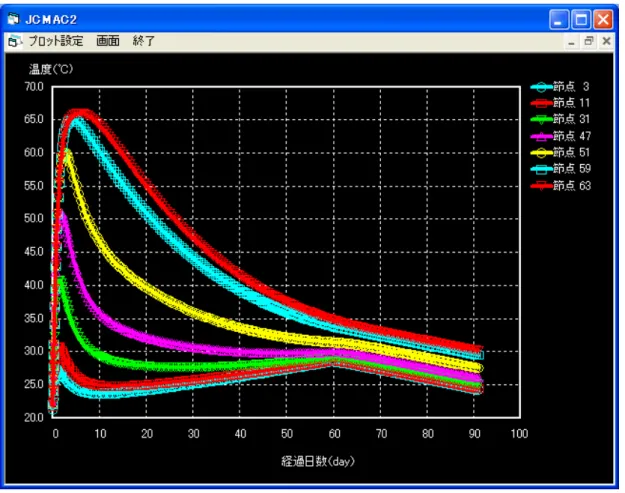The height and width of the screenshot is (493, 625).
Task: Click the JCMAC2 window title text
Action: [x=51, y=20]
